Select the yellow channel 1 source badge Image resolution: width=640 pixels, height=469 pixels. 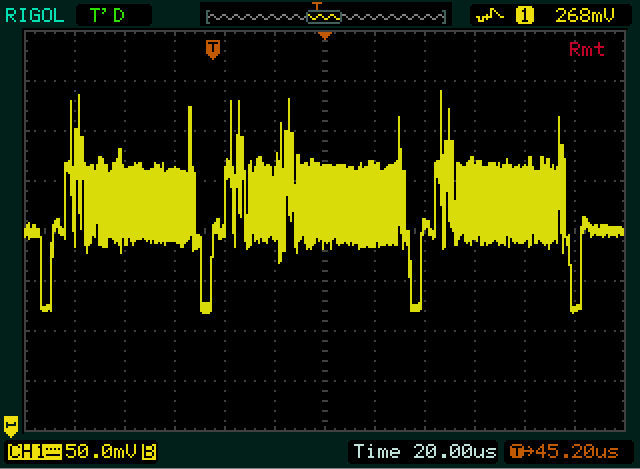click(524, 15)
